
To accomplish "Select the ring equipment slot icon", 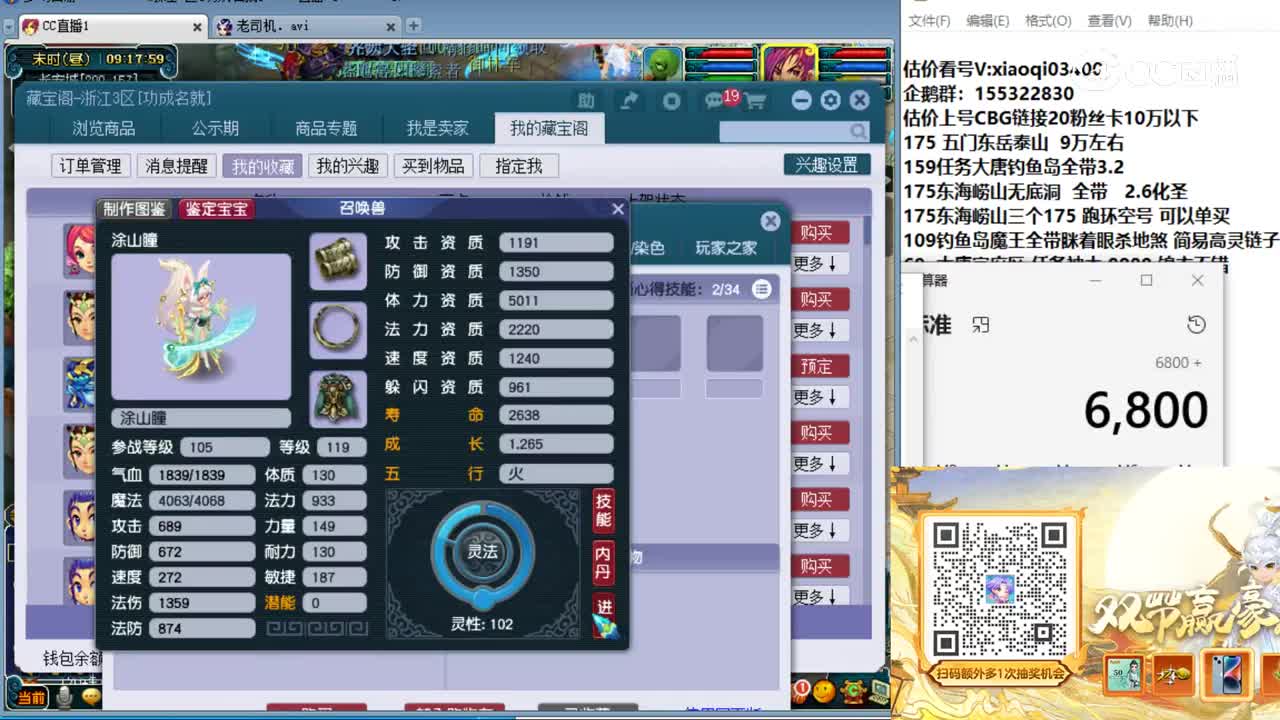I will [x=338, y=330].
